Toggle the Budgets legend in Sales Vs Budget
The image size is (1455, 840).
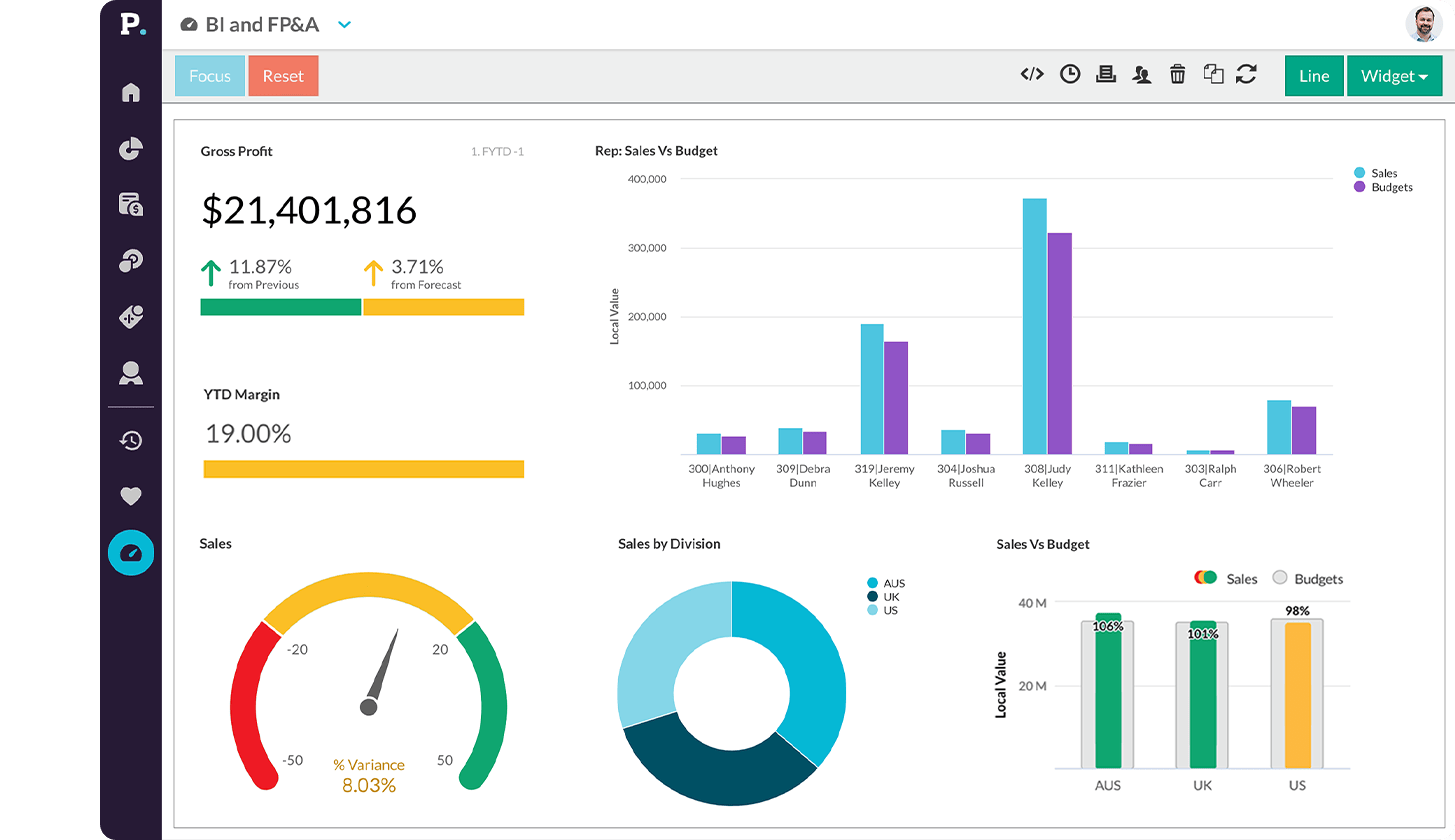click(1305, 577)
